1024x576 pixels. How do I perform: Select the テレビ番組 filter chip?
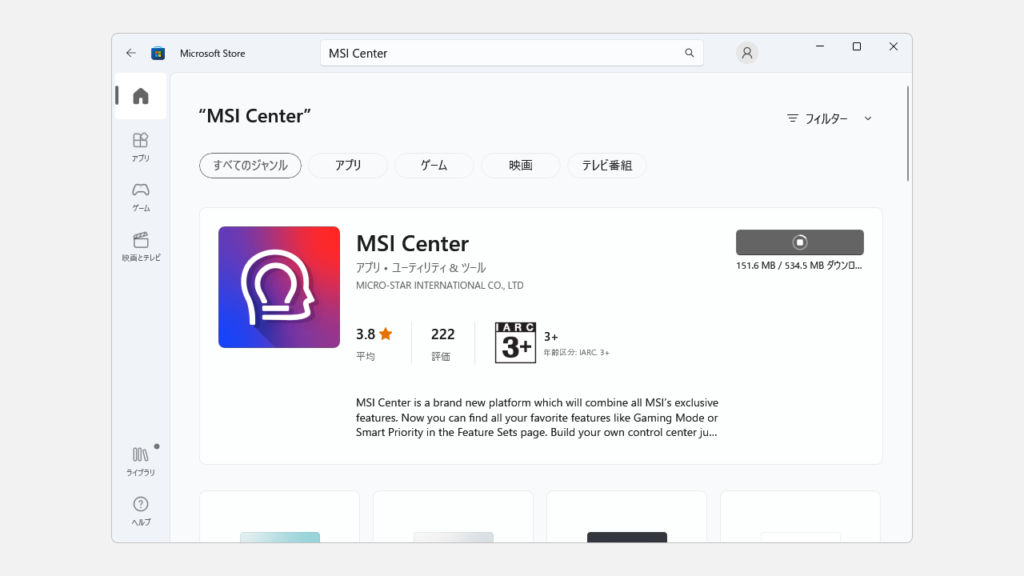[x=607, y=165]
